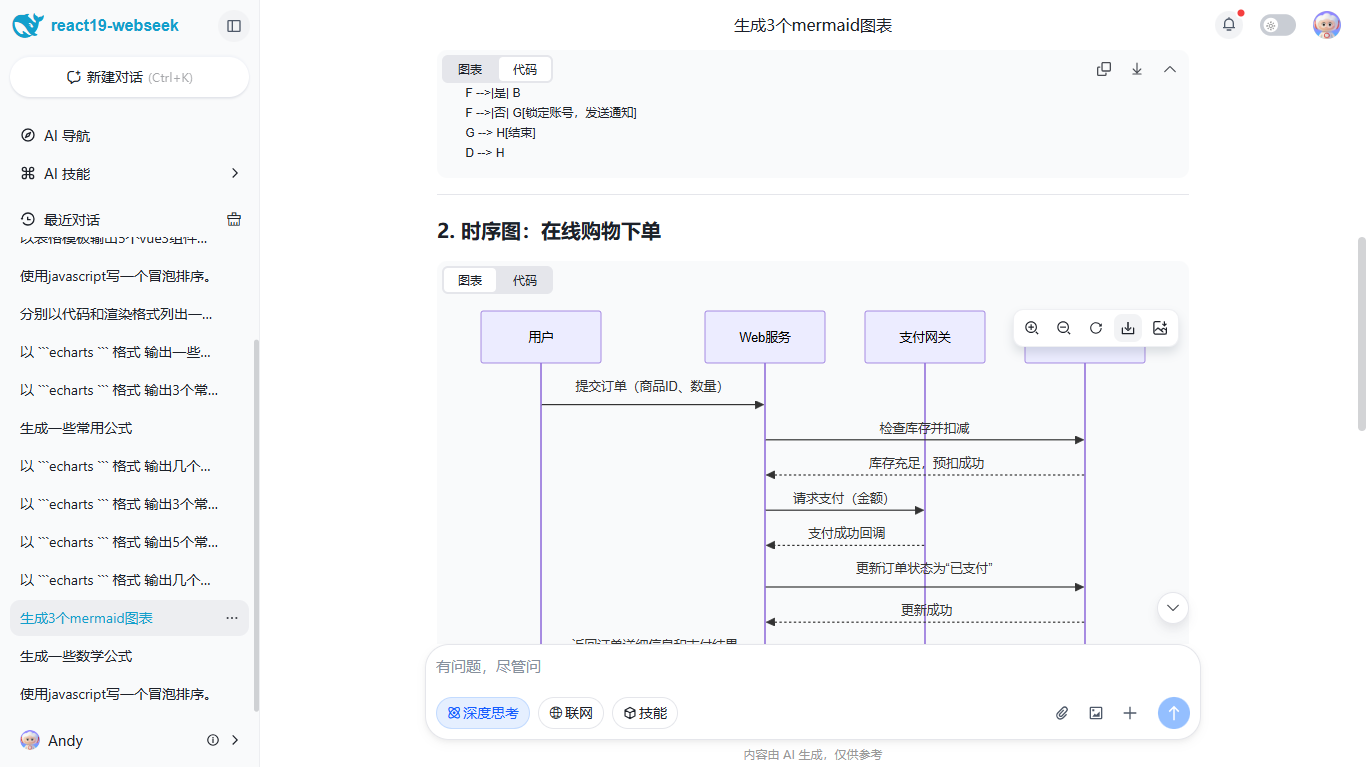
Task: Click the 最近对话 section label
Action: click(72, 220)
